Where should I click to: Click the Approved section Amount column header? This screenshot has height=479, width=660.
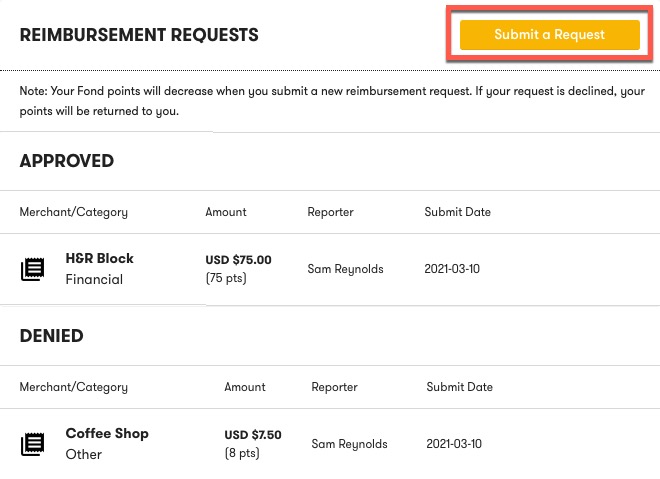(x=226, y=212)
